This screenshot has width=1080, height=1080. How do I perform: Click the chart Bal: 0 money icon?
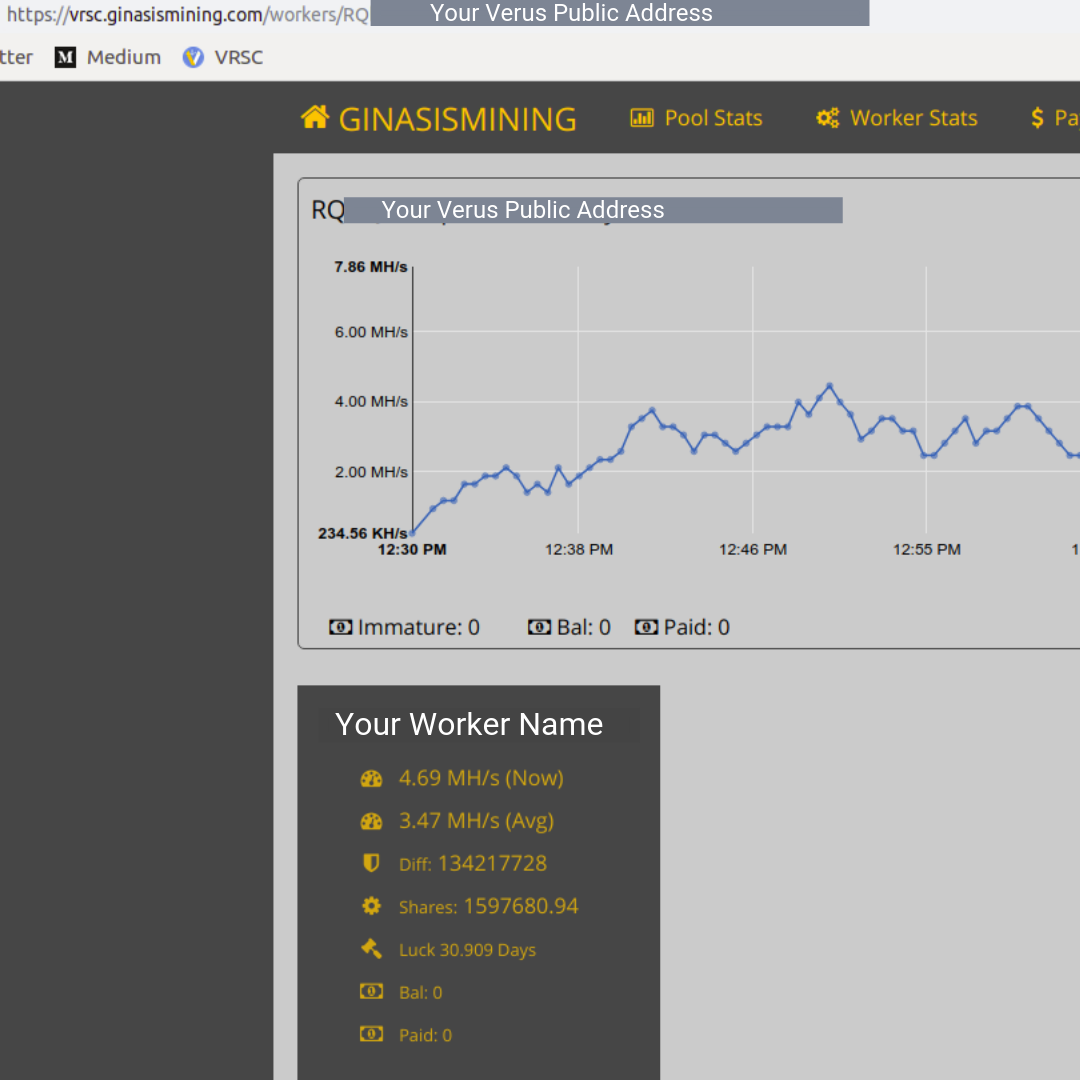(539, 627)
